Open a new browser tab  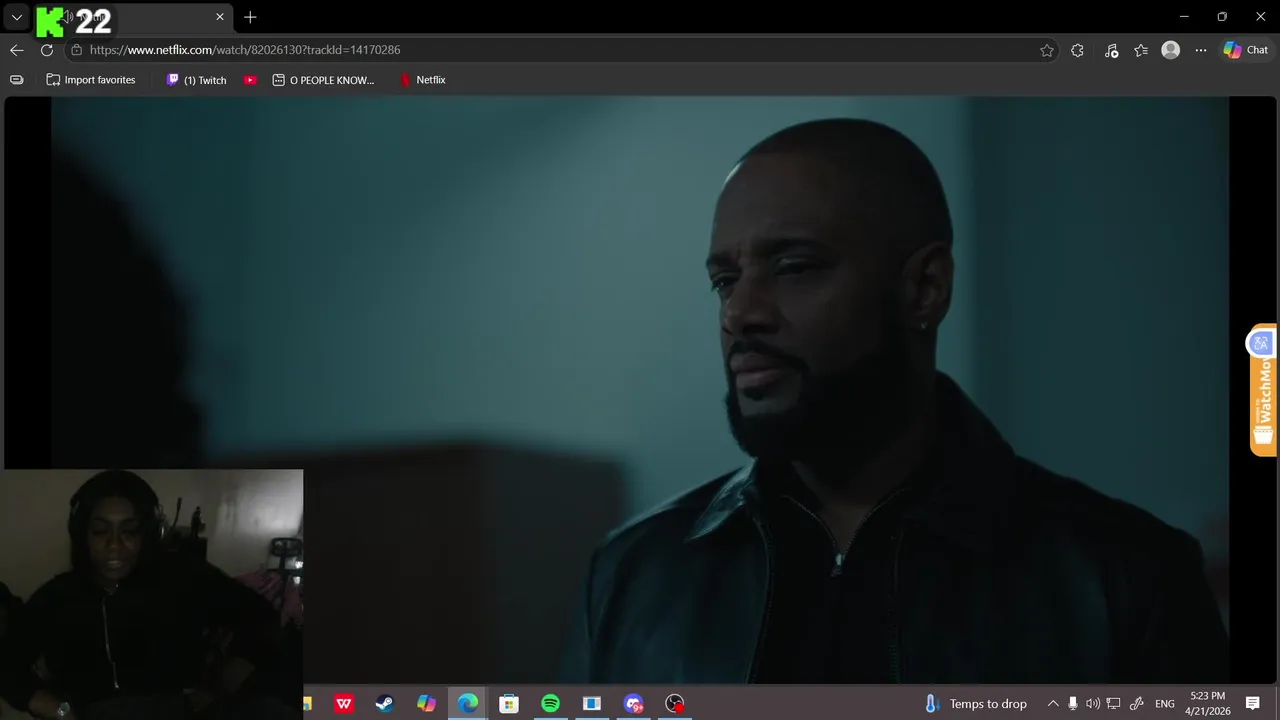click(x=250, y=17)
